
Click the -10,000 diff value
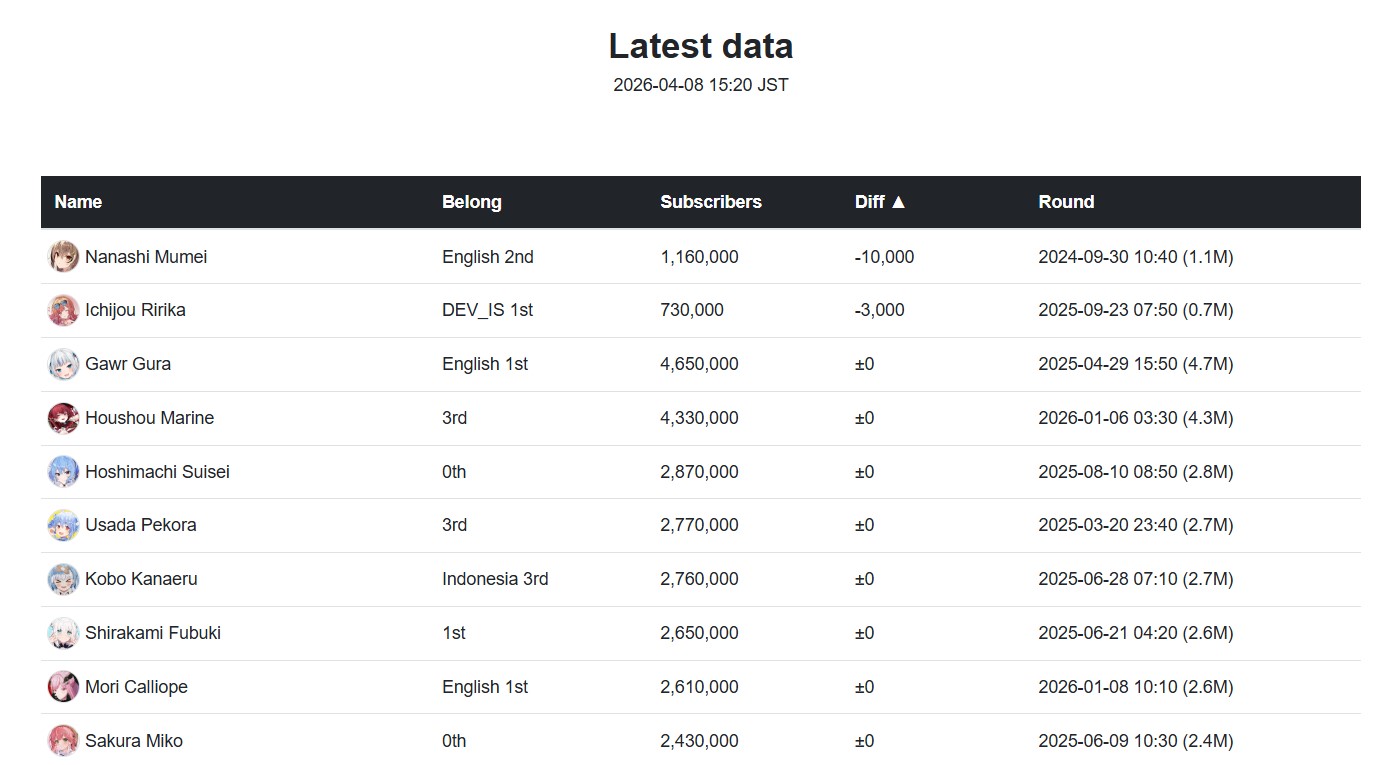point(884,257)
